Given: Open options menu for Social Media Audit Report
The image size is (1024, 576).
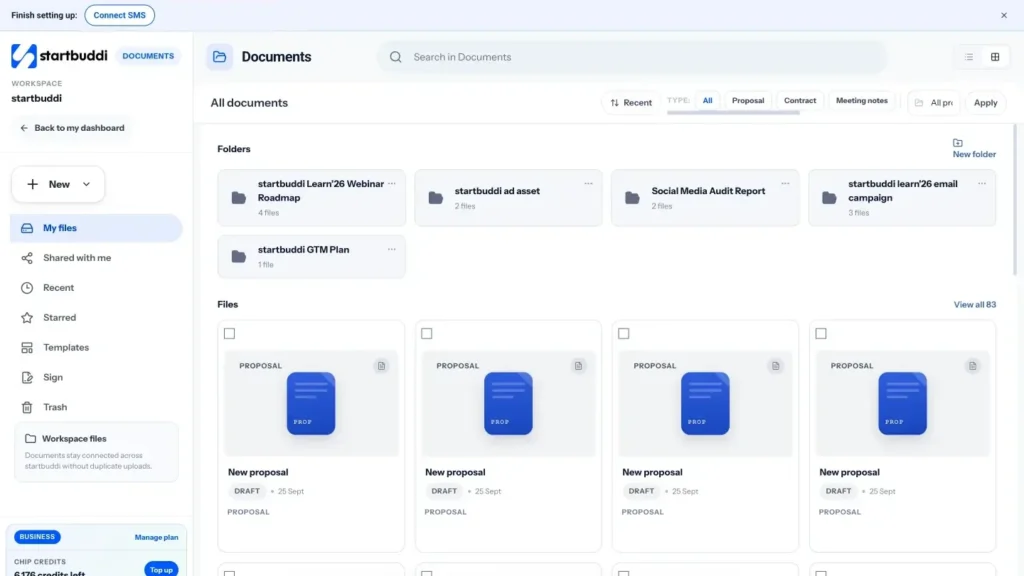Looking at the screenshot, I should [x=786, y=184].
